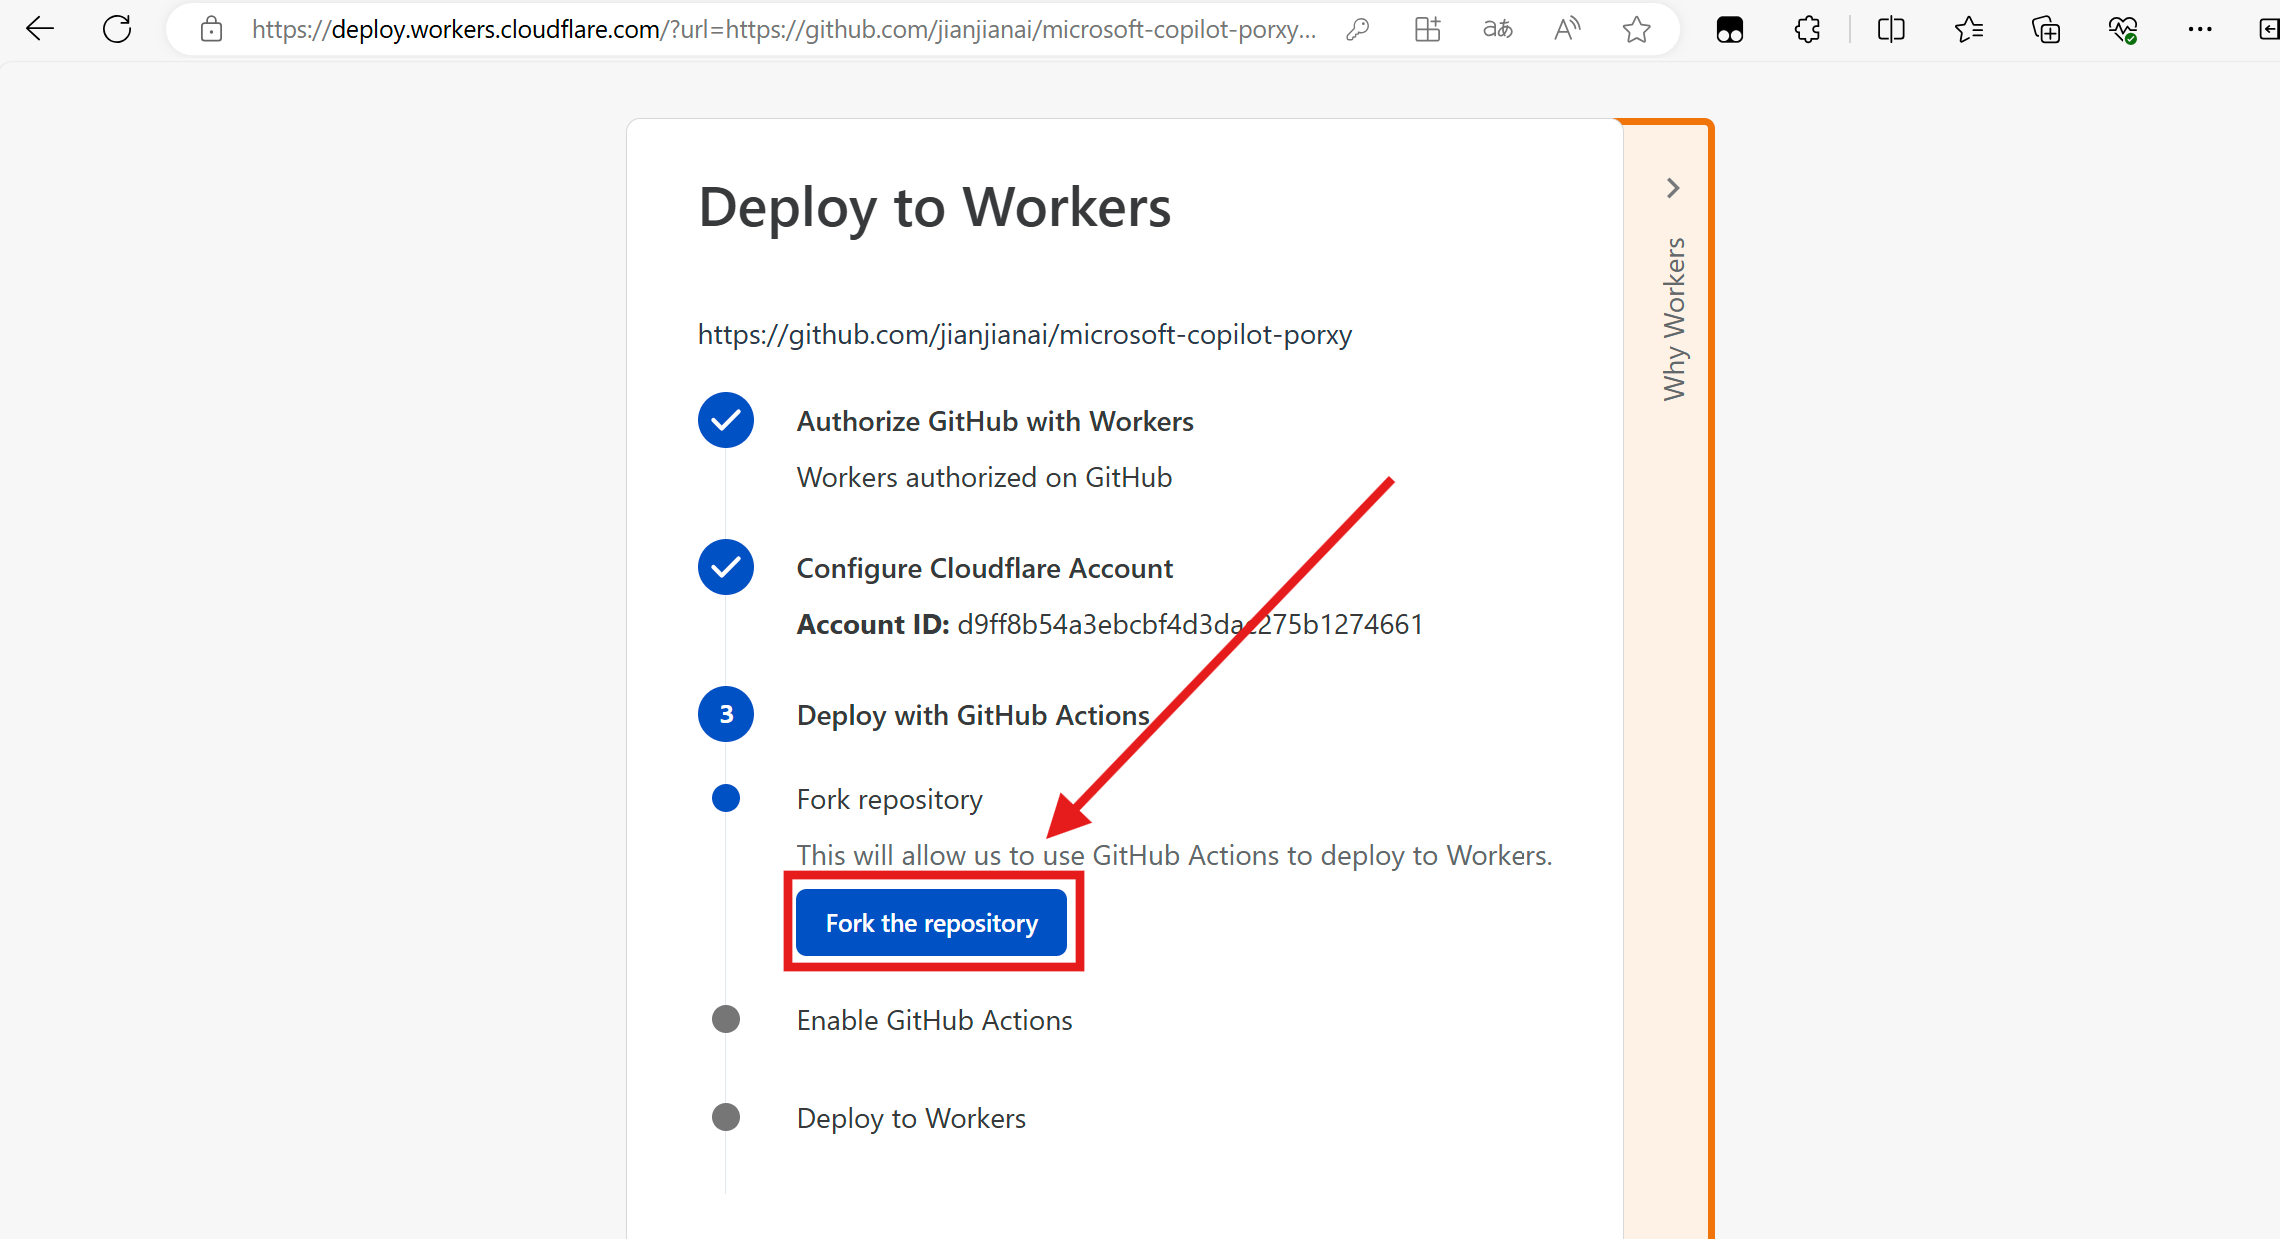Open the browser extensions puzzle icon
2280x1239 pixels.
tap(1807, 30)
